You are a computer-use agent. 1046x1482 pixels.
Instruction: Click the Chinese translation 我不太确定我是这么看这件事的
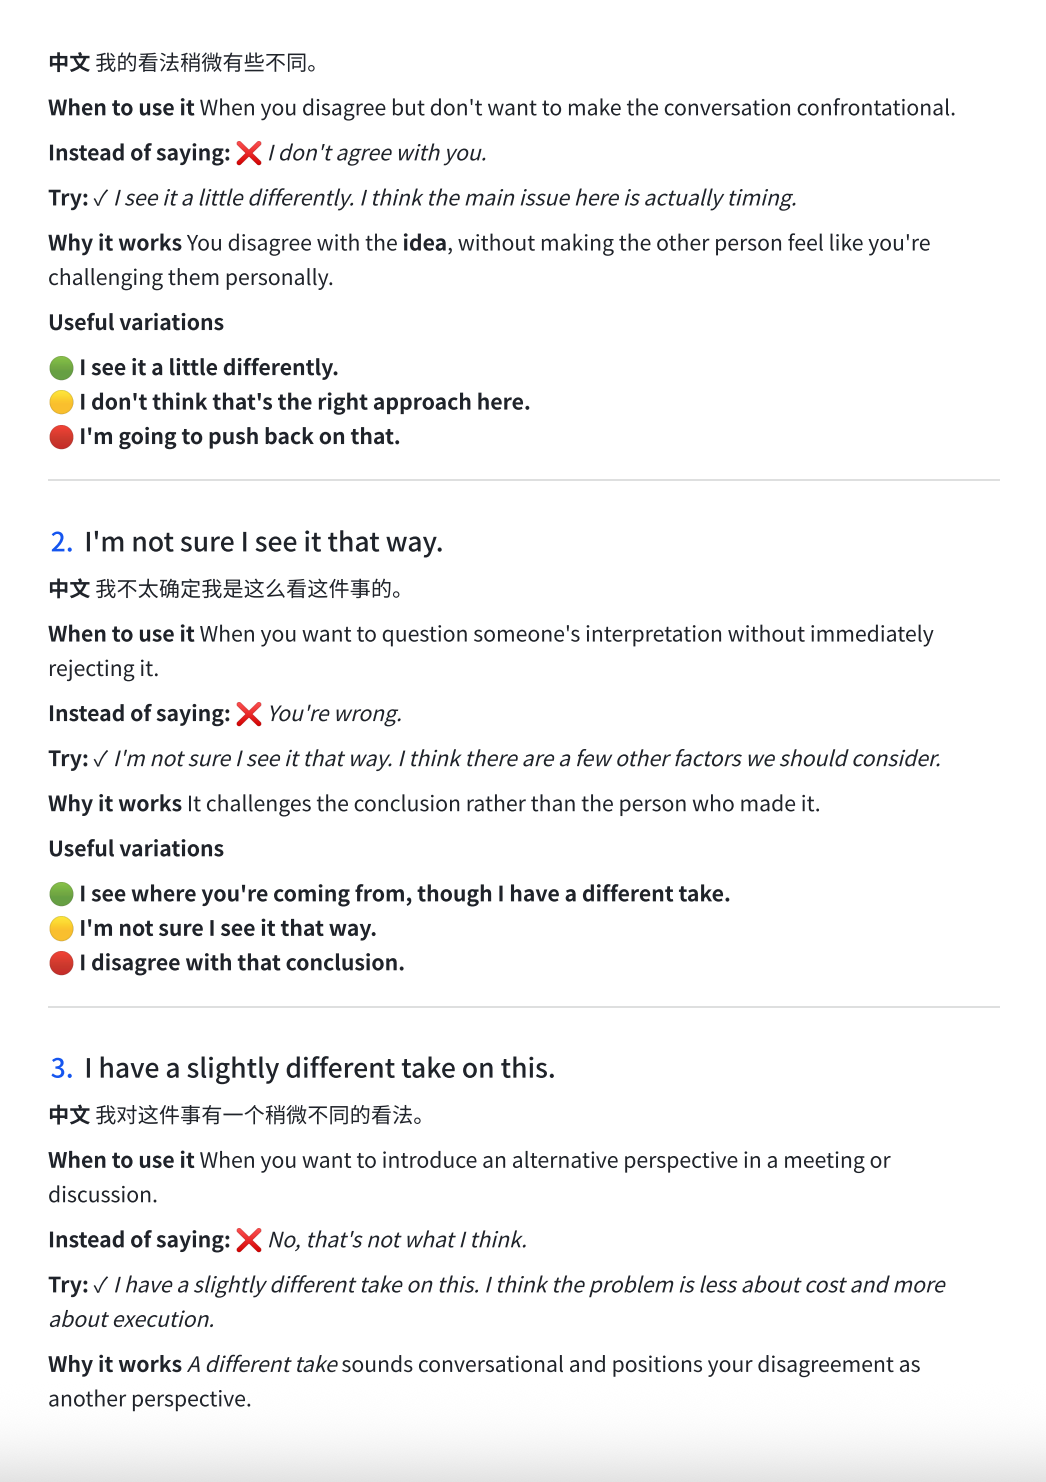249,589
